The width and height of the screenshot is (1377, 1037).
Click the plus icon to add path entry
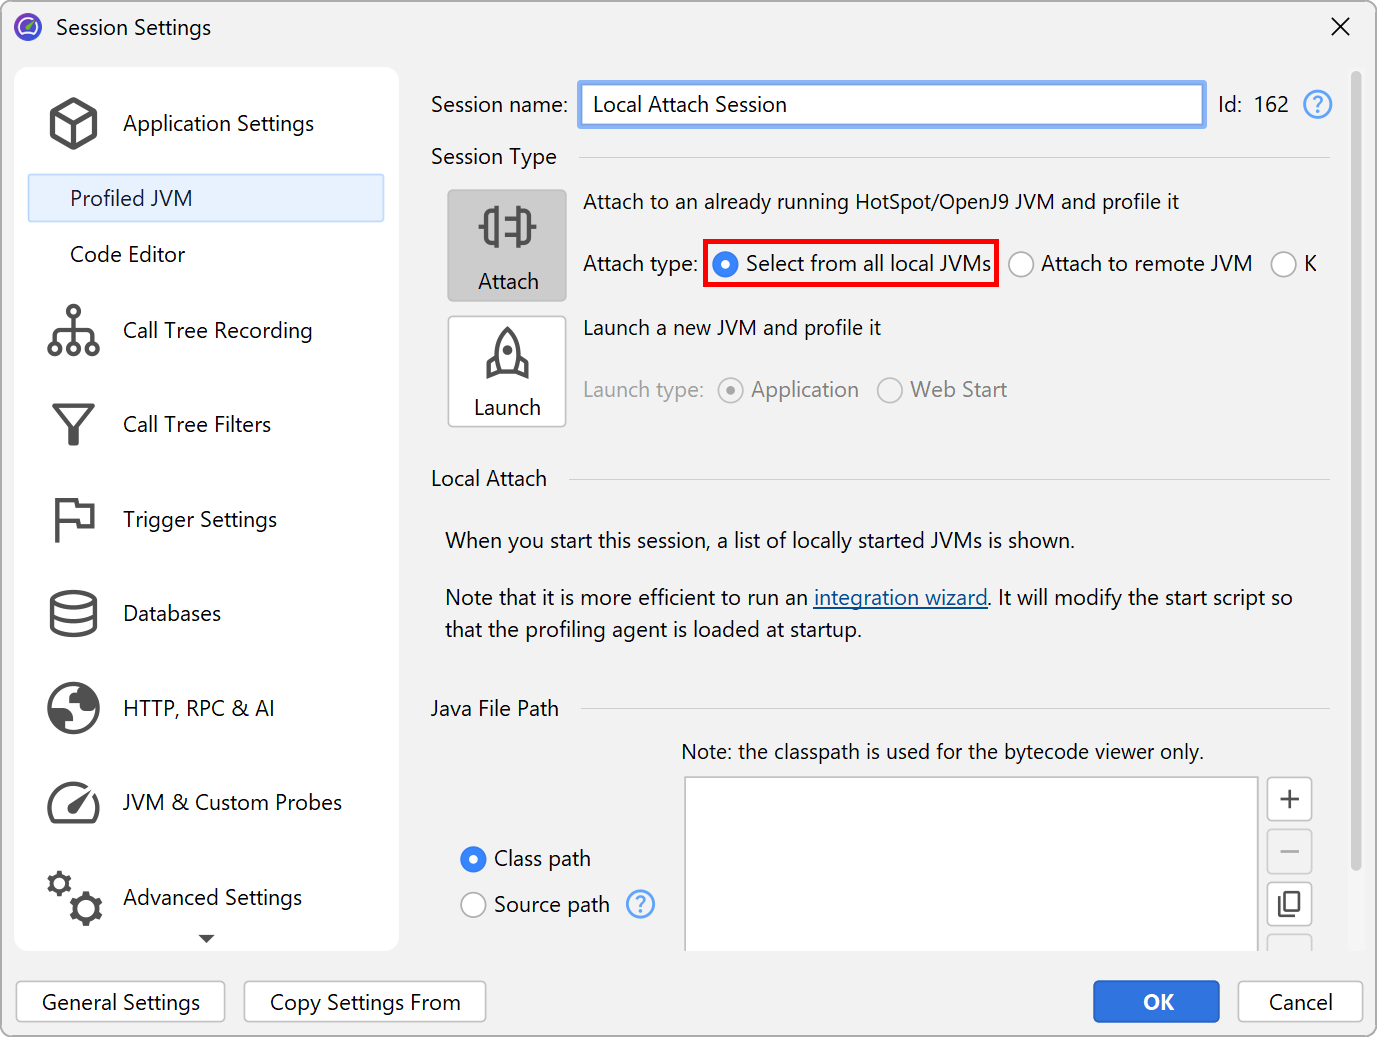pos(1289,799)
